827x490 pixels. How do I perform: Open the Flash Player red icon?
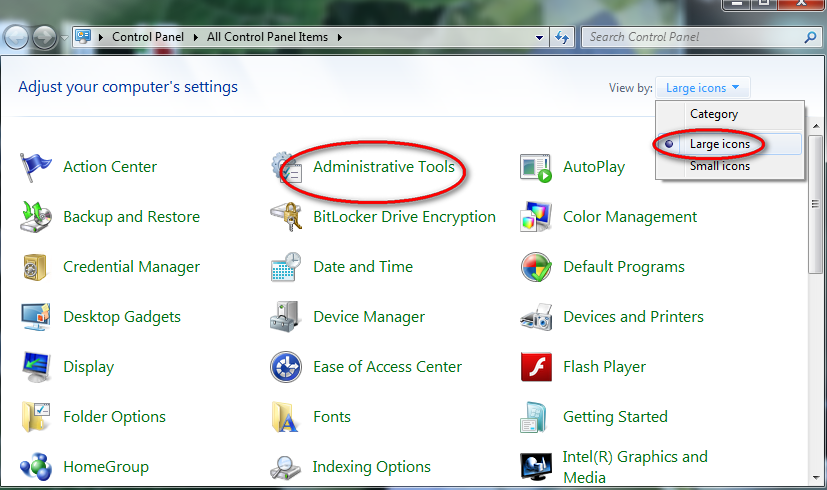(x=536, y=367)
